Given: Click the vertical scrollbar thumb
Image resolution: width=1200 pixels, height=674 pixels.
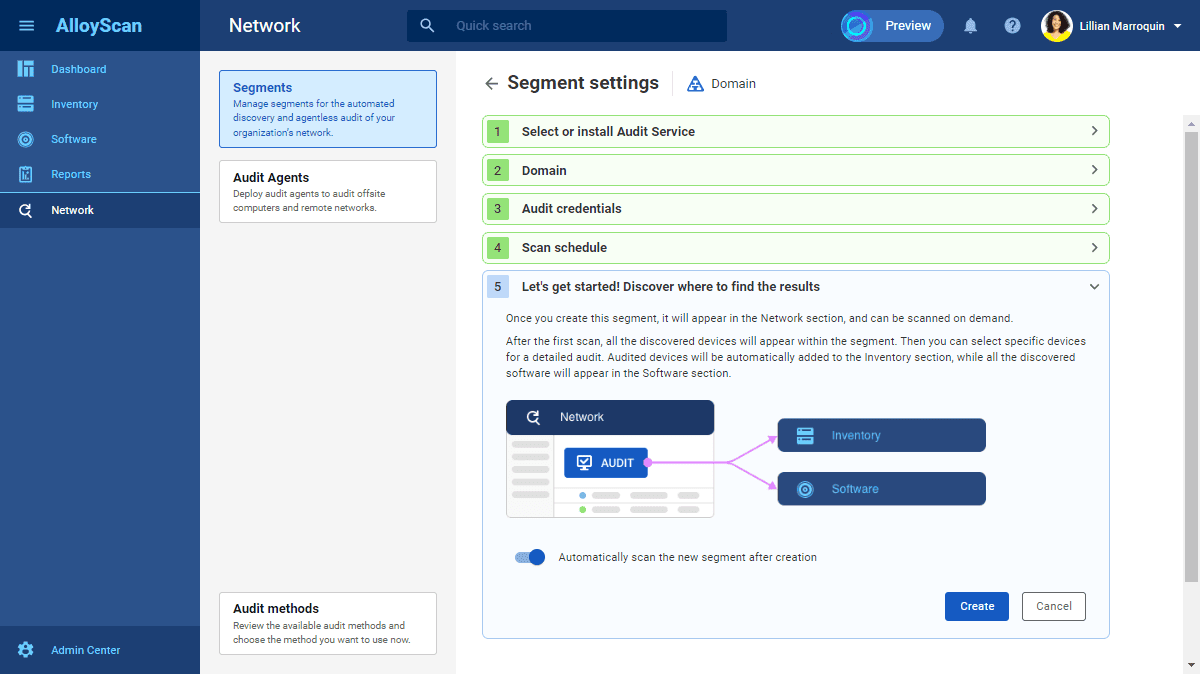Looking at the screenshot, I should point(1191,355).
